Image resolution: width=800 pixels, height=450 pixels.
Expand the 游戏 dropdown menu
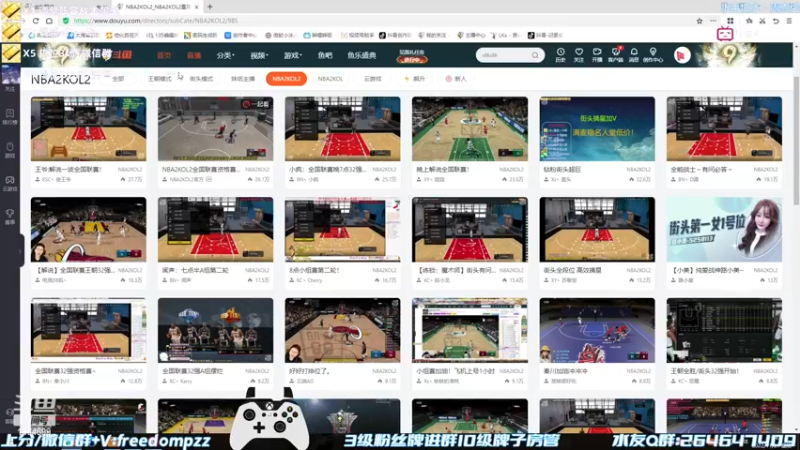(293, 55)
